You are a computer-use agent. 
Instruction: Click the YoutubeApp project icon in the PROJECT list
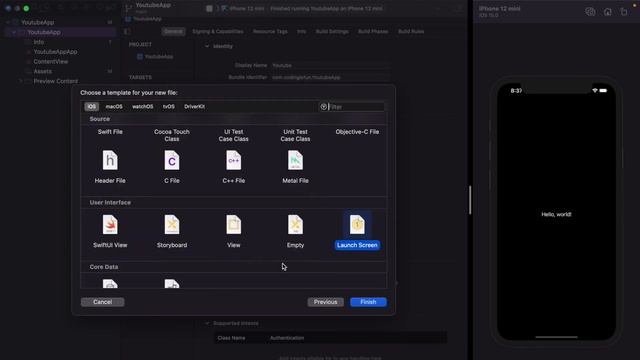pos(140,56)
